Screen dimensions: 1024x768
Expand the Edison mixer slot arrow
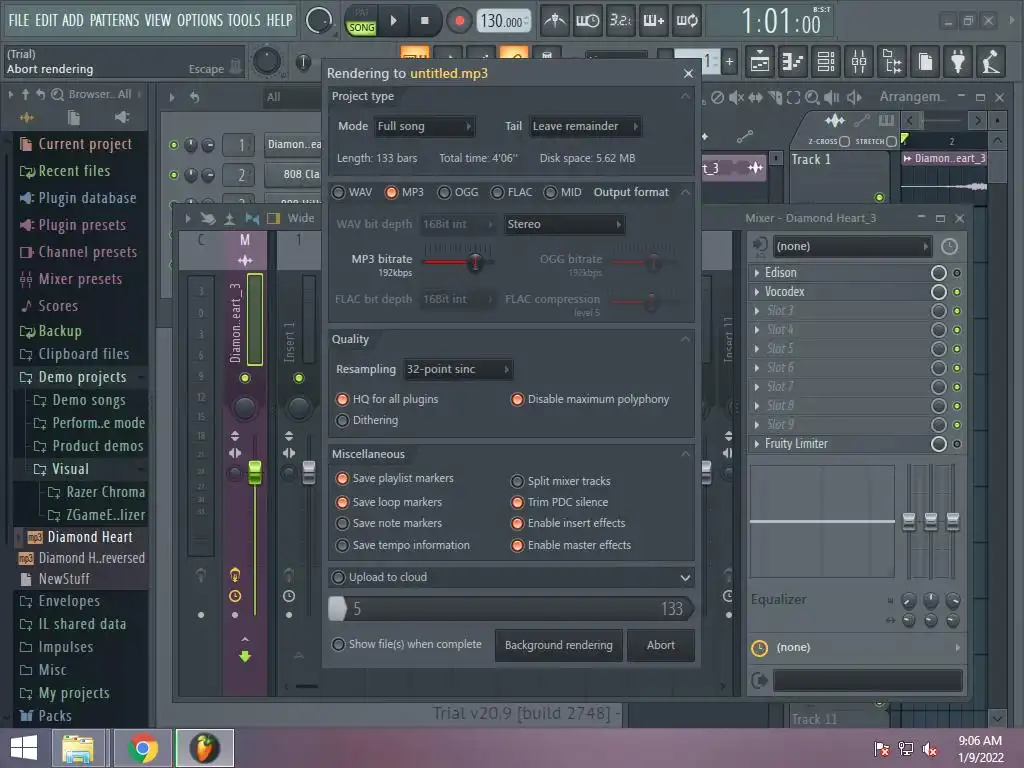pyautogui.click(x=757, y=273)
